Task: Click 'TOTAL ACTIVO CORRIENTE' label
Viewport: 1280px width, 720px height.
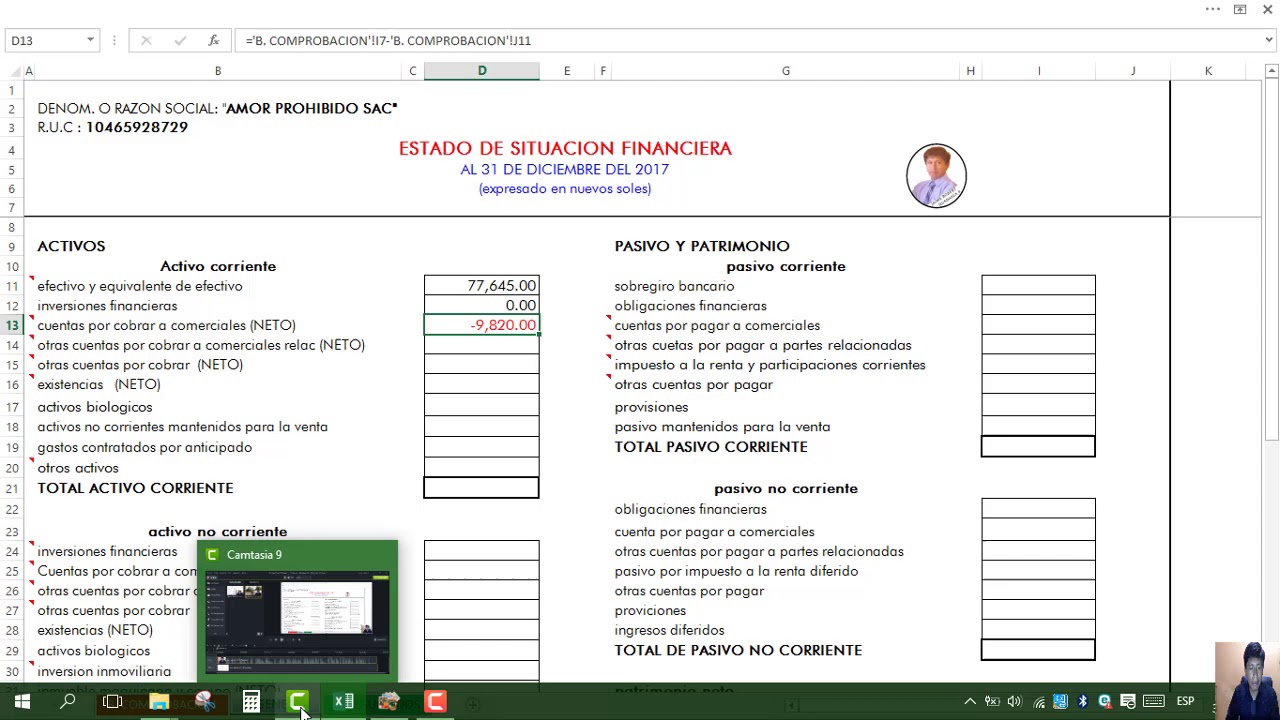Action: coord(135,488)
